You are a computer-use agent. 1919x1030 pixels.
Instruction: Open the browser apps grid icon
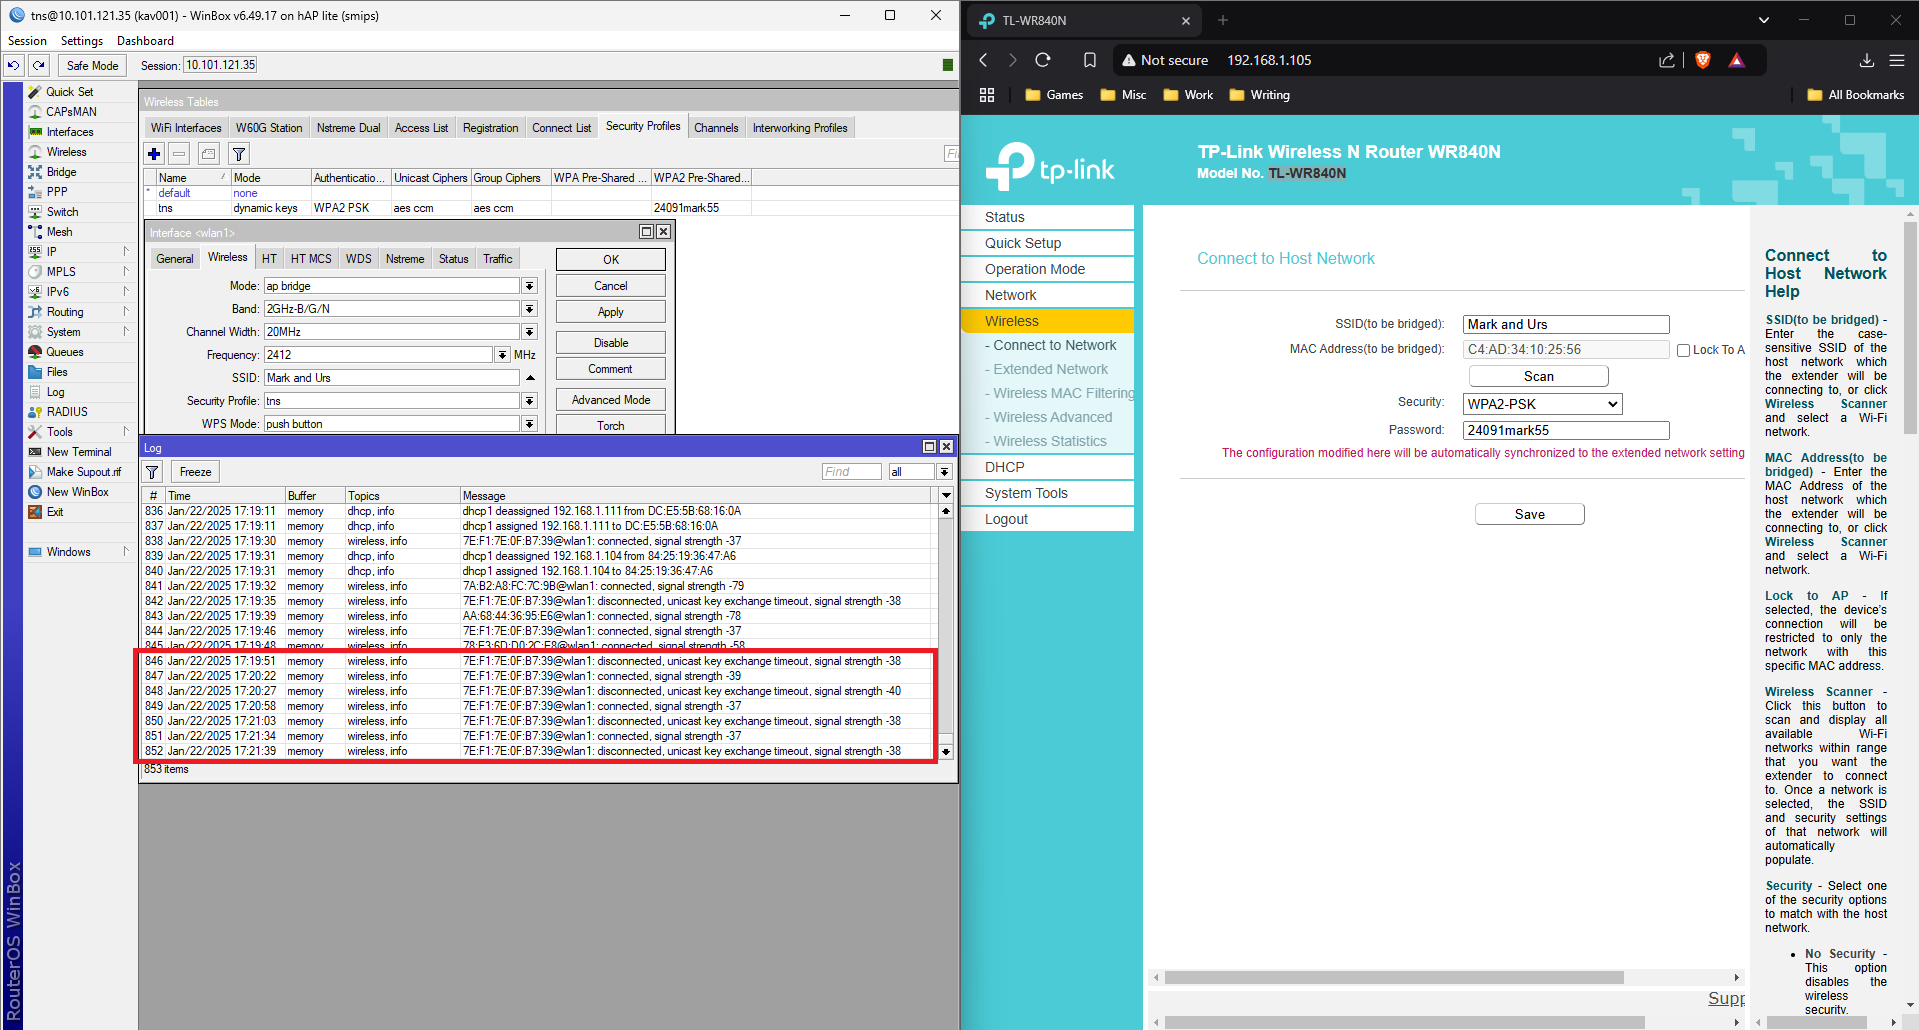pos(987,95)
